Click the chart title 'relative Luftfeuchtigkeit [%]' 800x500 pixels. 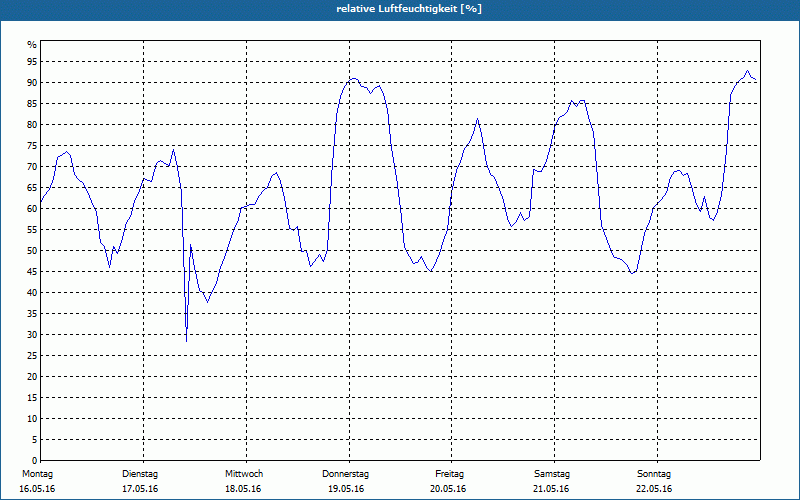(409, 9)
